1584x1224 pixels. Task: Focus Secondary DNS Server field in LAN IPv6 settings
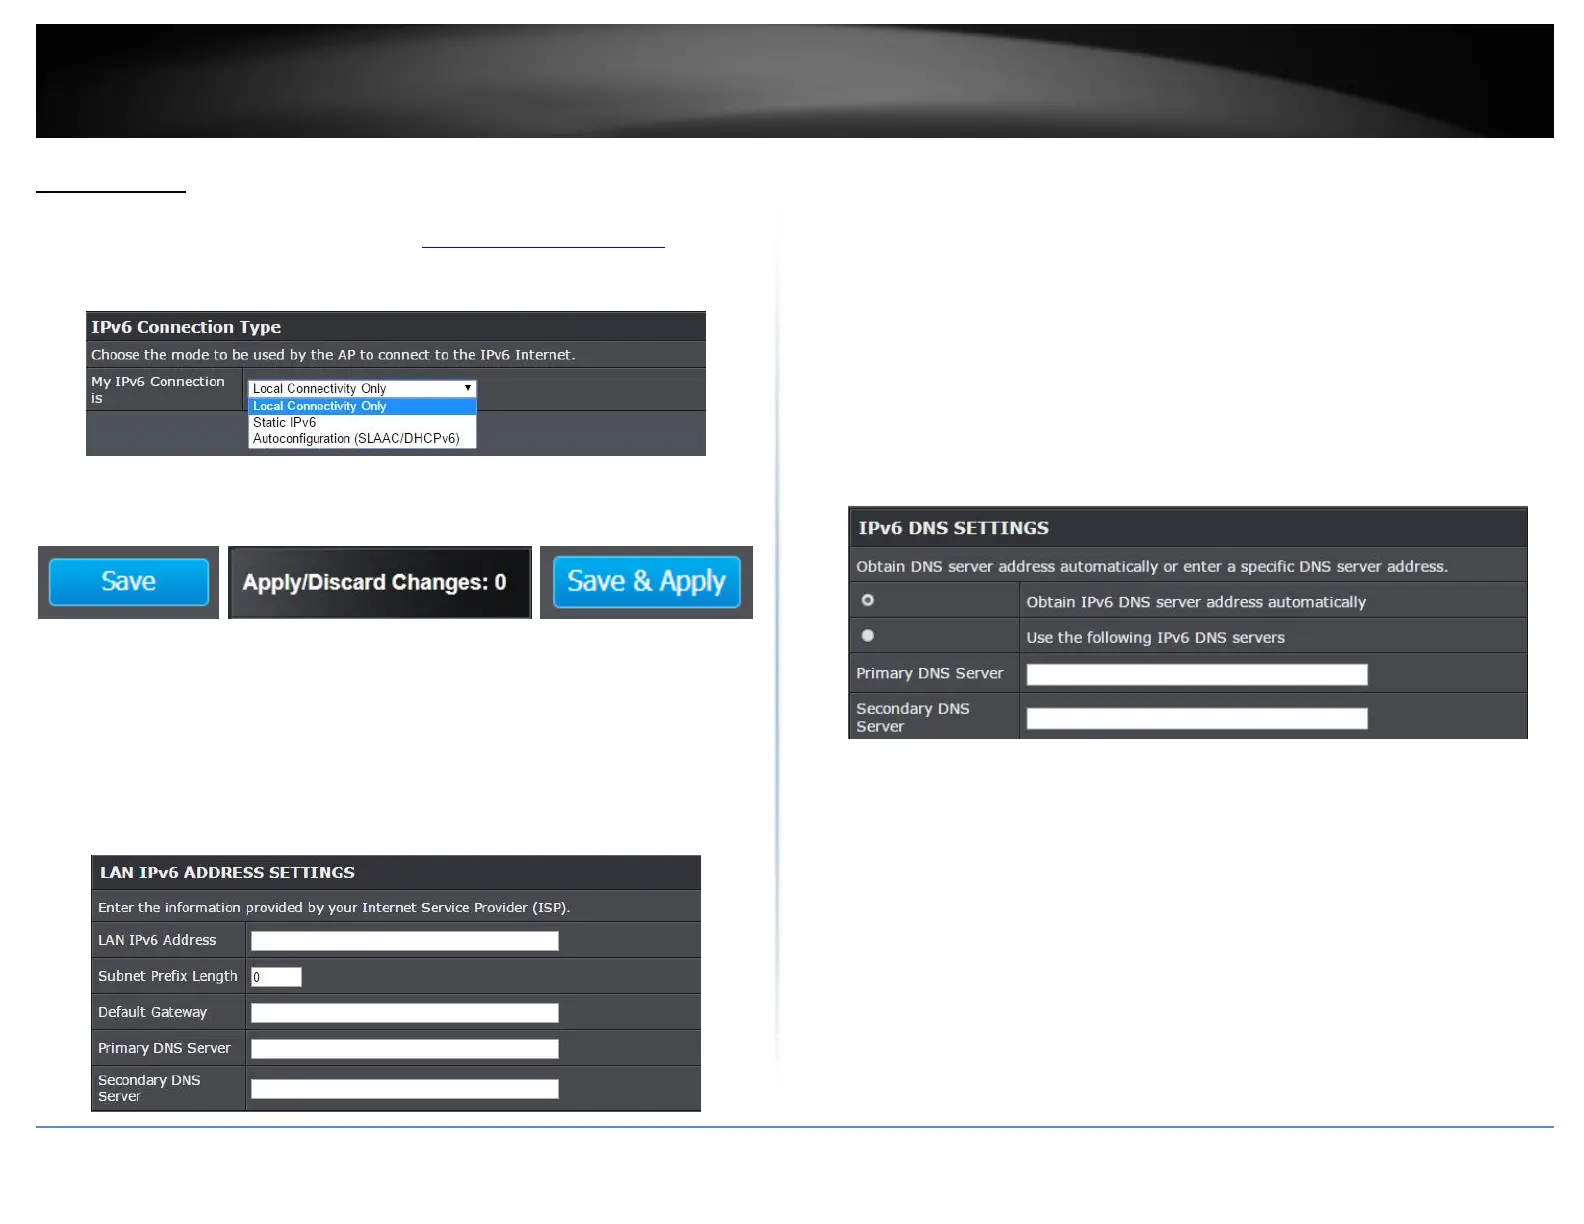[x=405, y=1089]
